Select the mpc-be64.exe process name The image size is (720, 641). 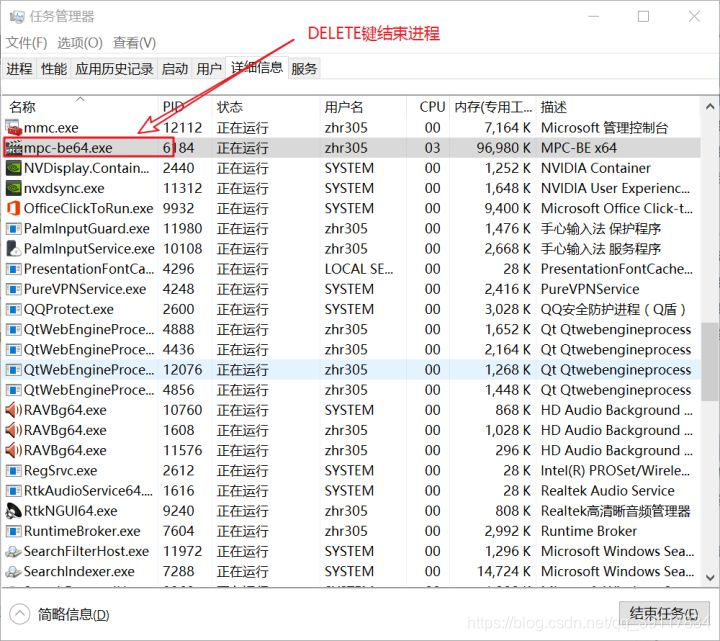coord(68,148)
